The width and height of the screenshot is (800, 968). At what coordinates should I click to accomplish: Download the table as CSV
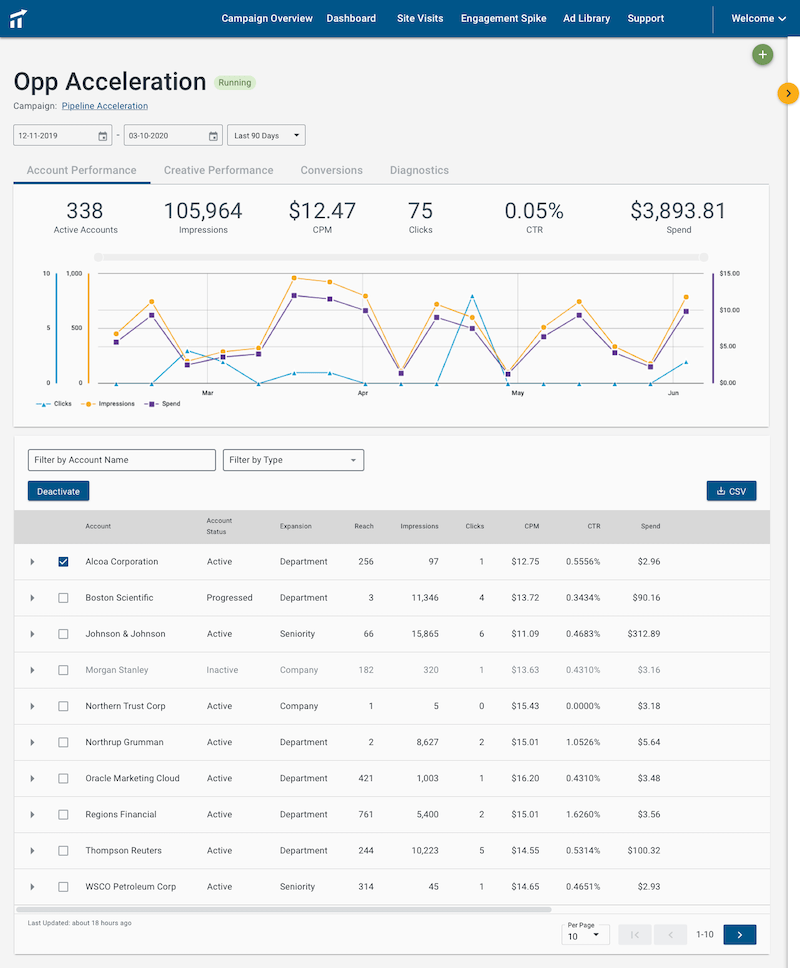tap(731, 491)
